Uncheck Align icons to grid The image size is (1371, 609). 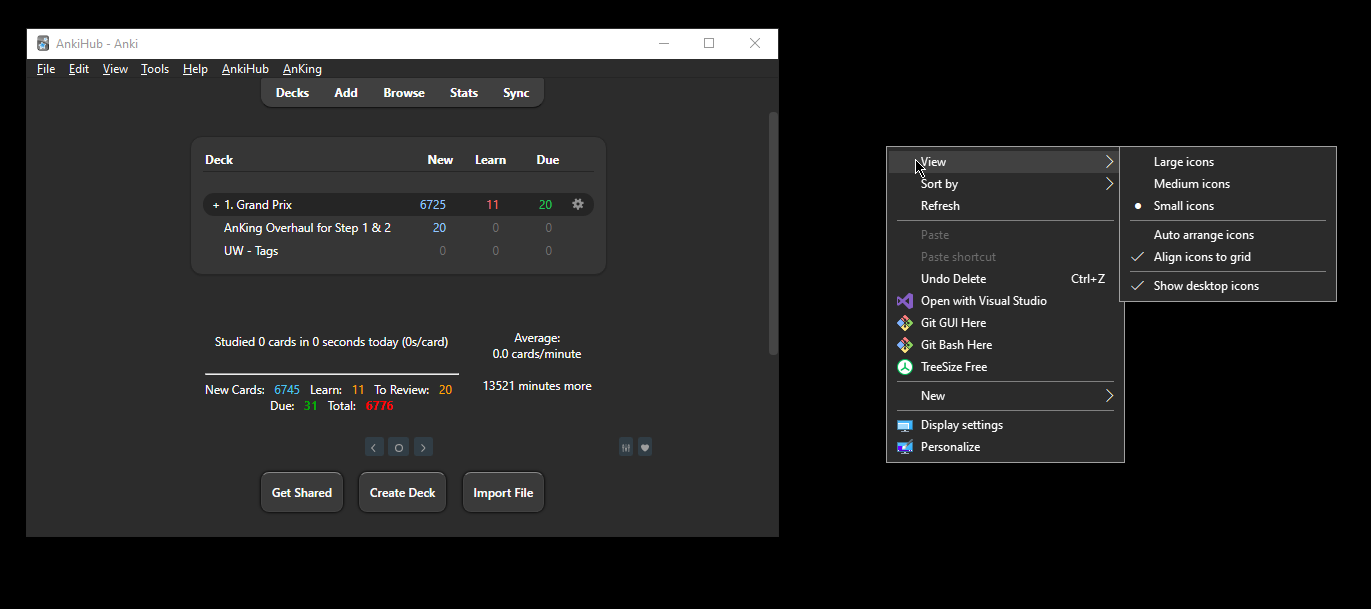coord(1228,257)
